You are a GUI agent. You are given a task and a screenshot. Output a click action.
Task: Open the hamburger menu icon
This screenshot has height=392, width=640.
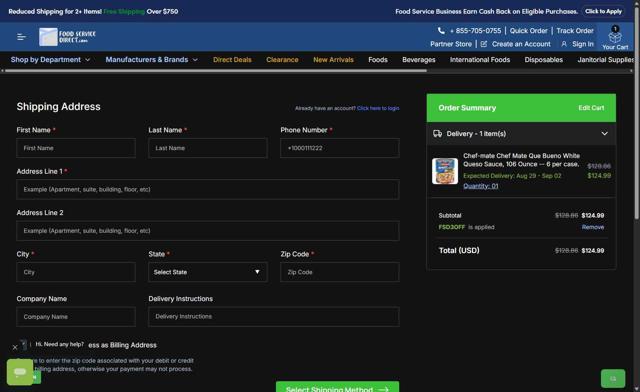22,37
